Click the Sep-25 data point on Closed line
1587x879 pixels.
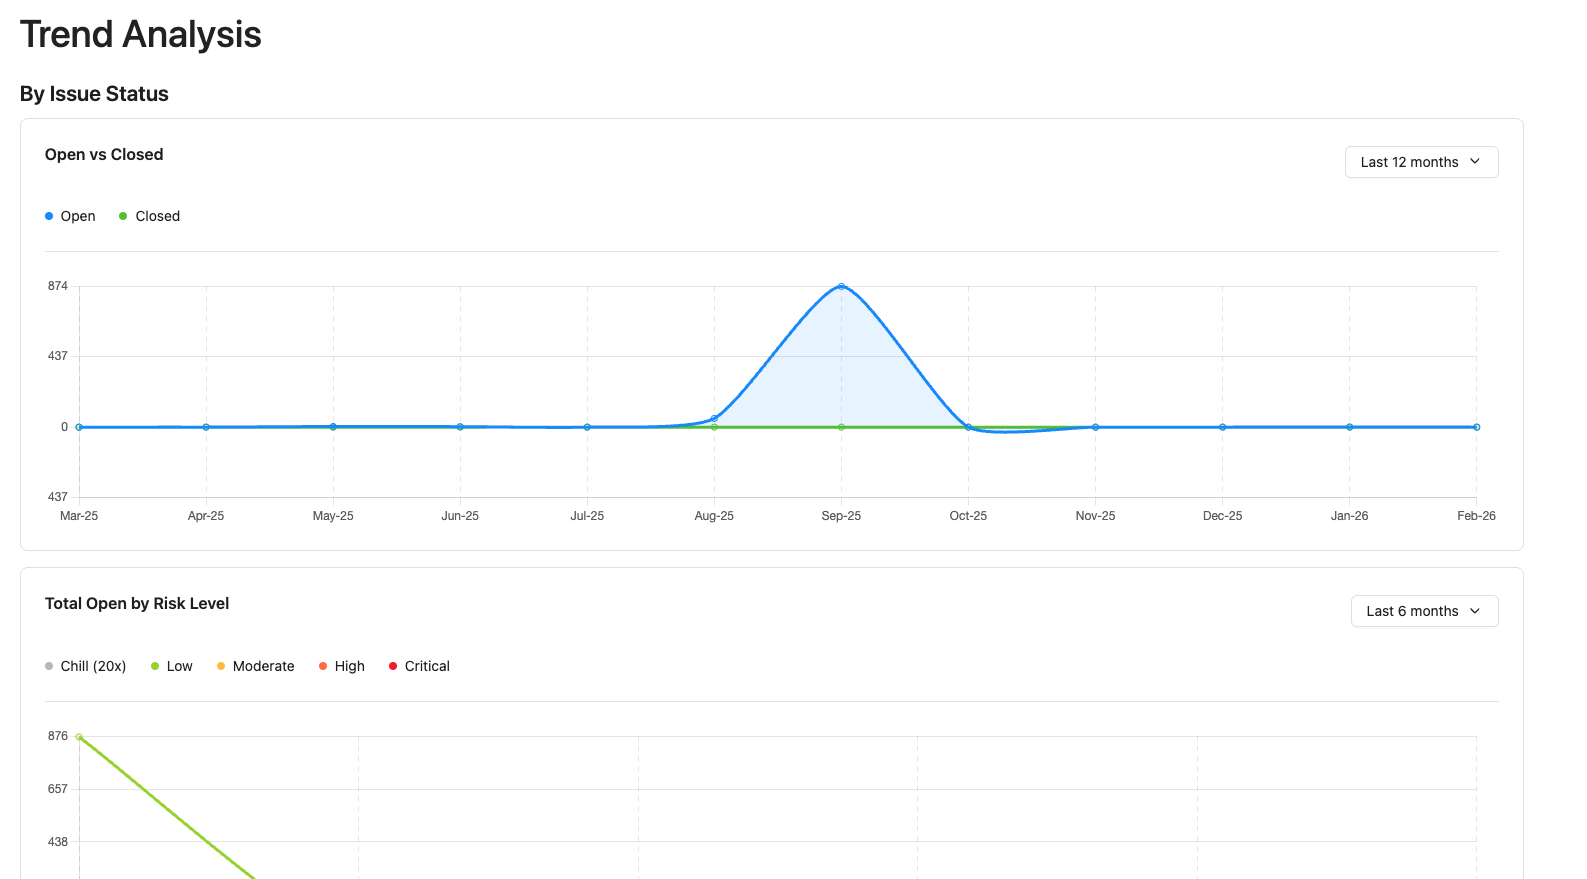click(841, 427)
